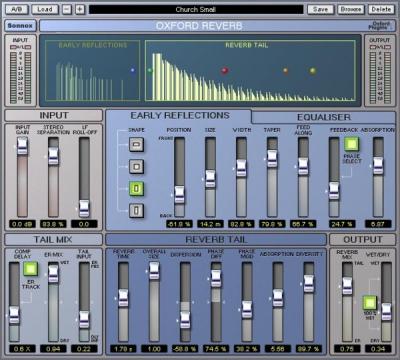The height and width of the screenshot is (360, 400).
Task: Click the Reverb Time value field
Action: [123, 349]
